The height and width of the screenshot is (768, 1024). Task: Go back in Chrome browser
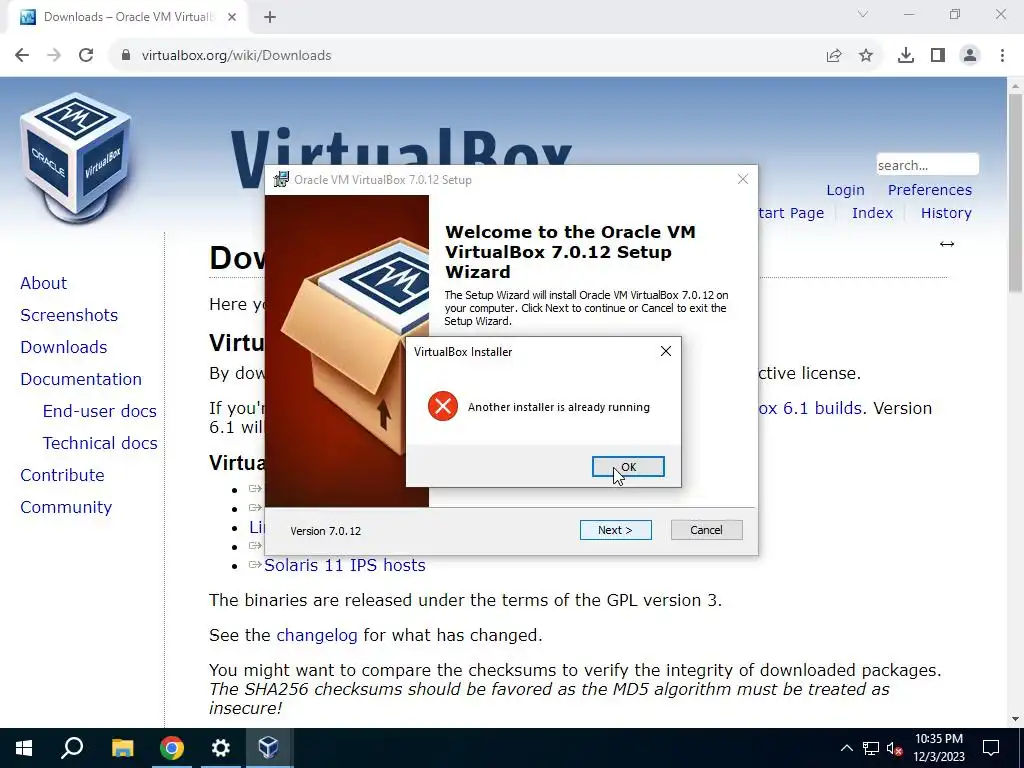click(22, 55)
